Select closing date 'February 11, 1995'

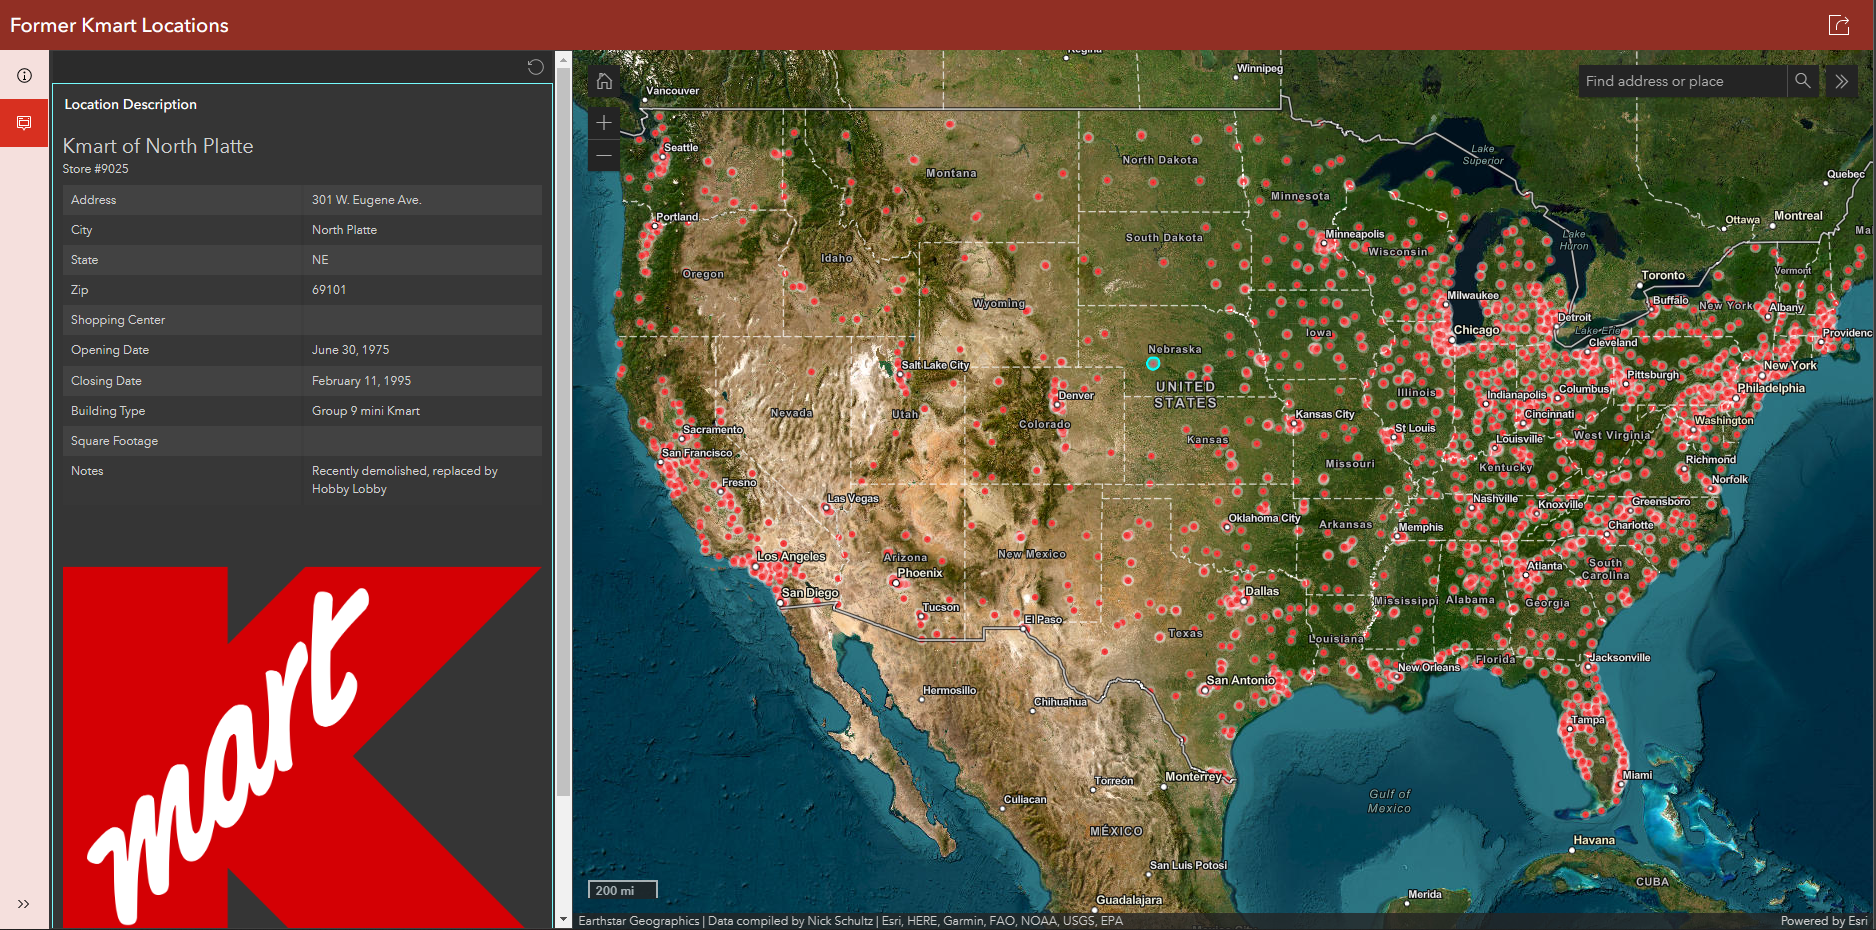click(361, 381)
